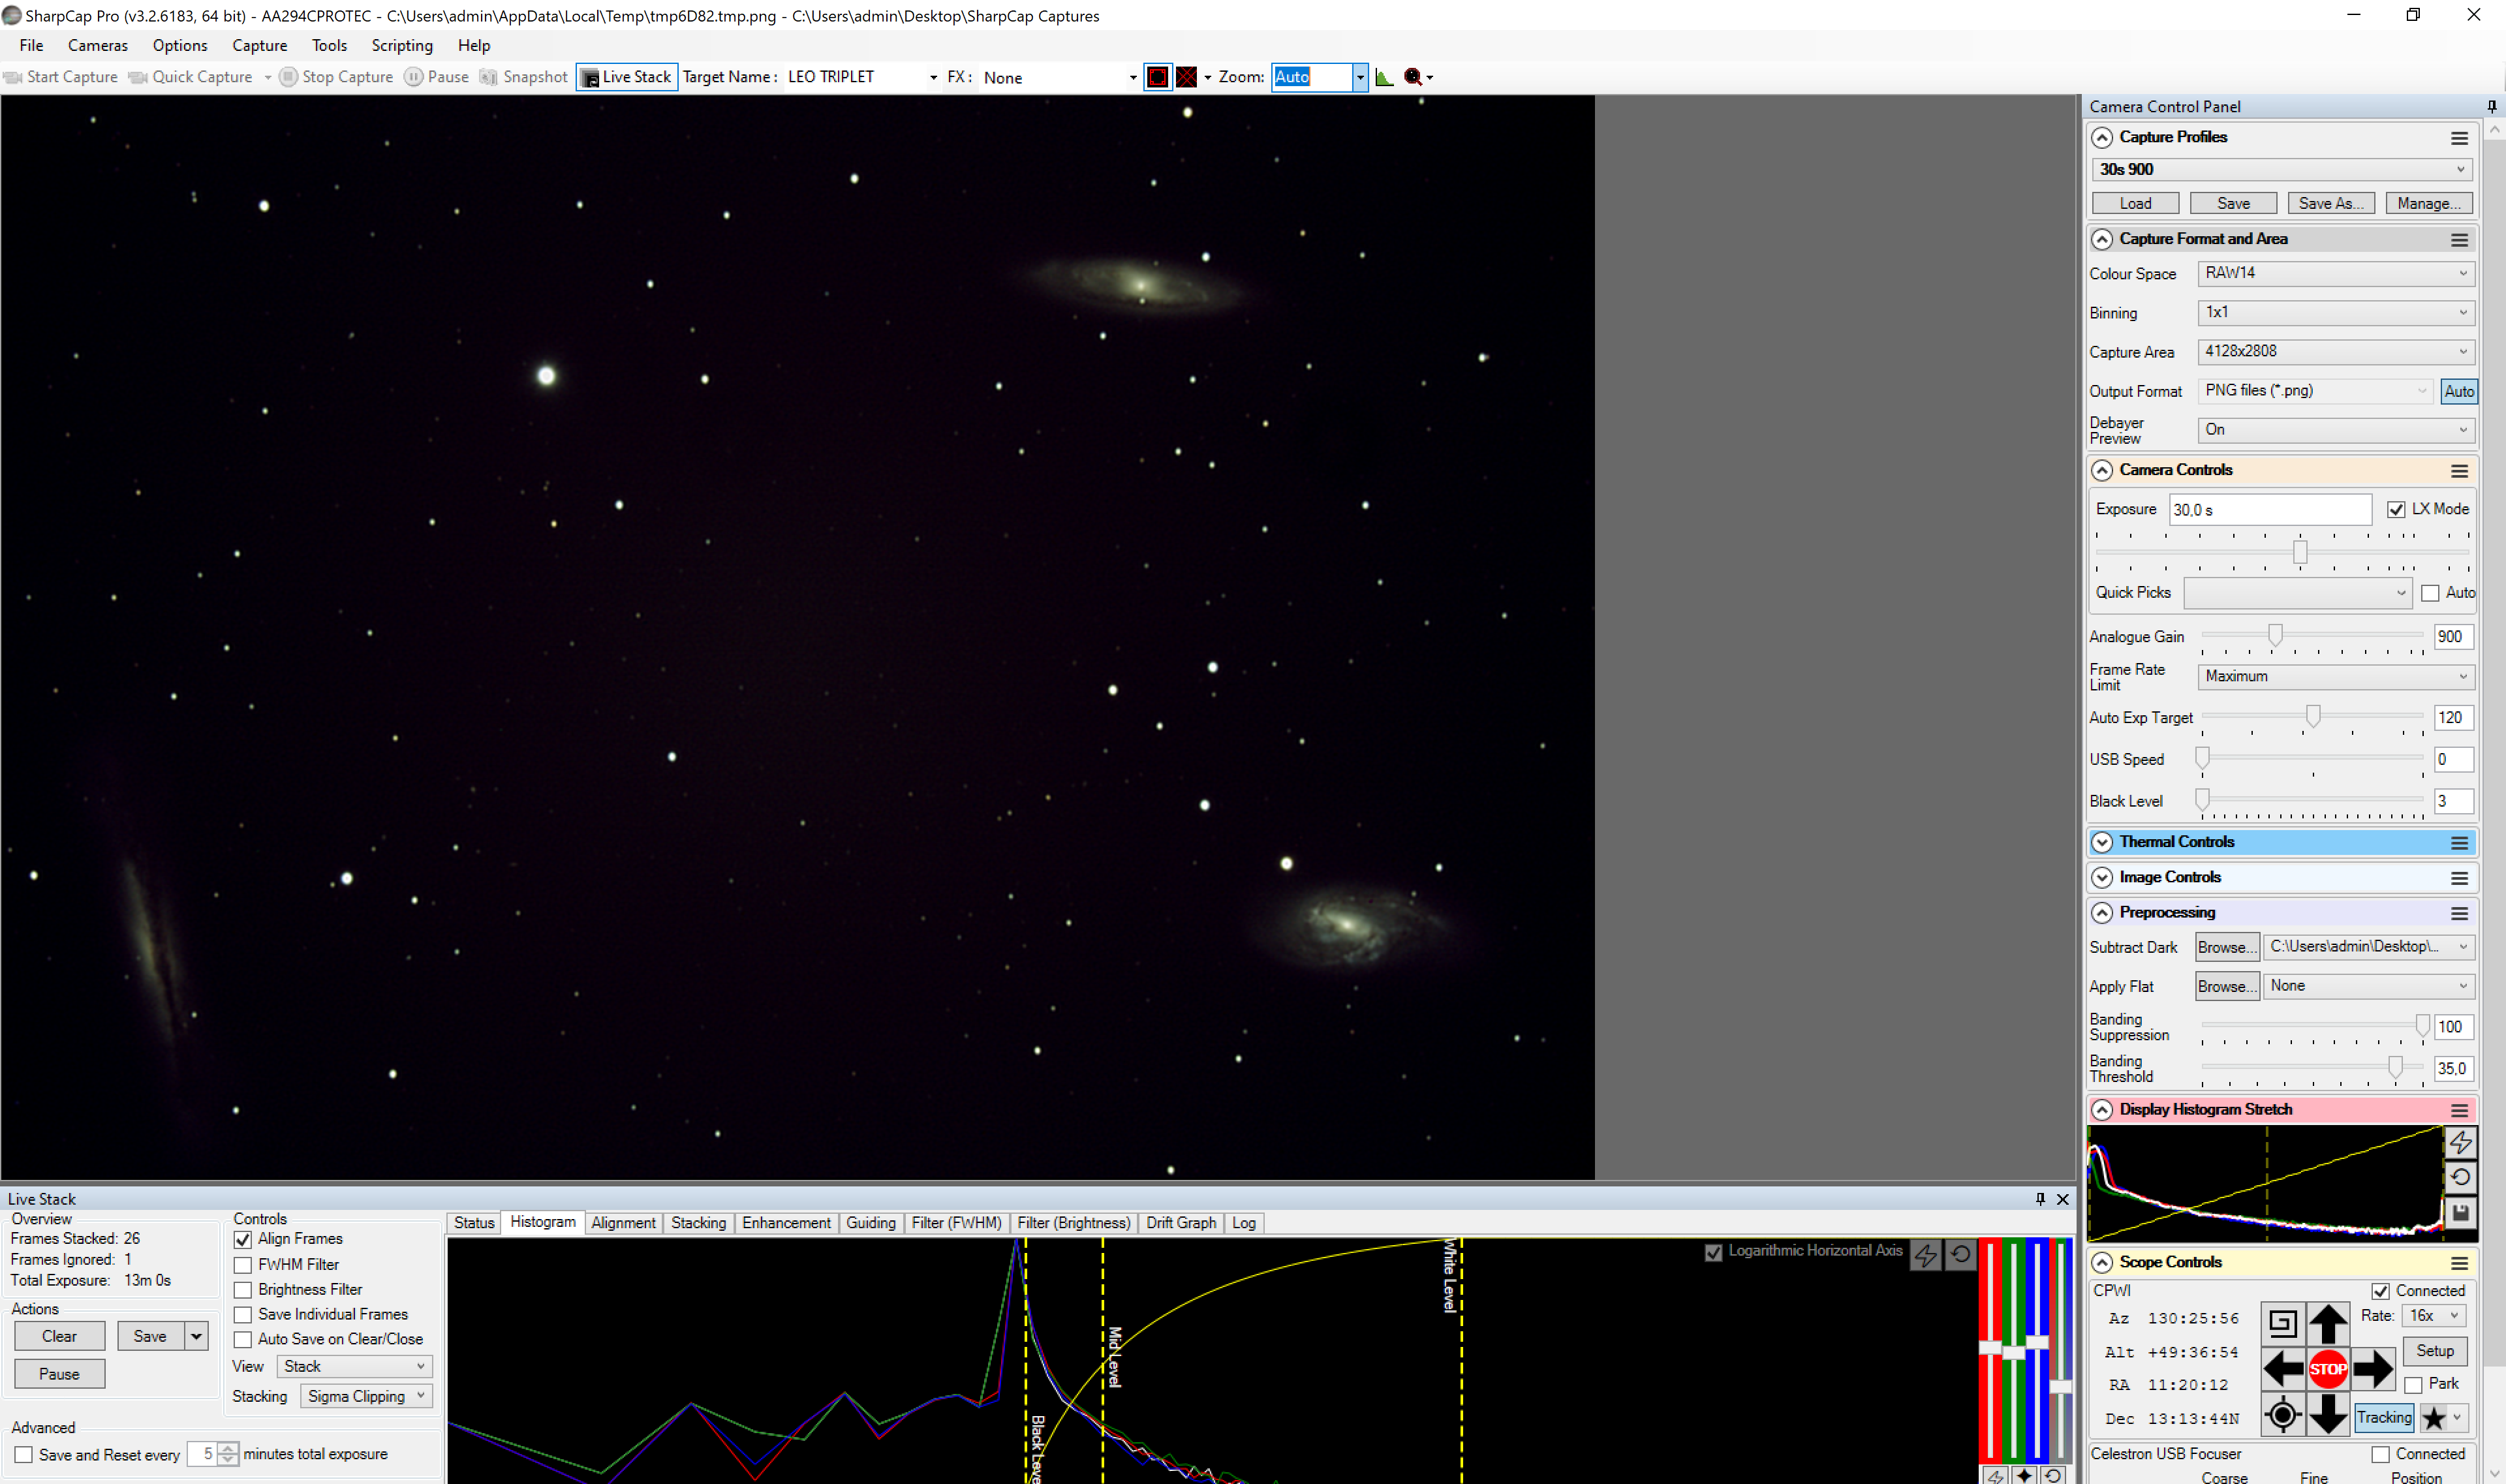Open the Scripting menu
This screenshot has height=1484, width=2506.
coord(402,45)
